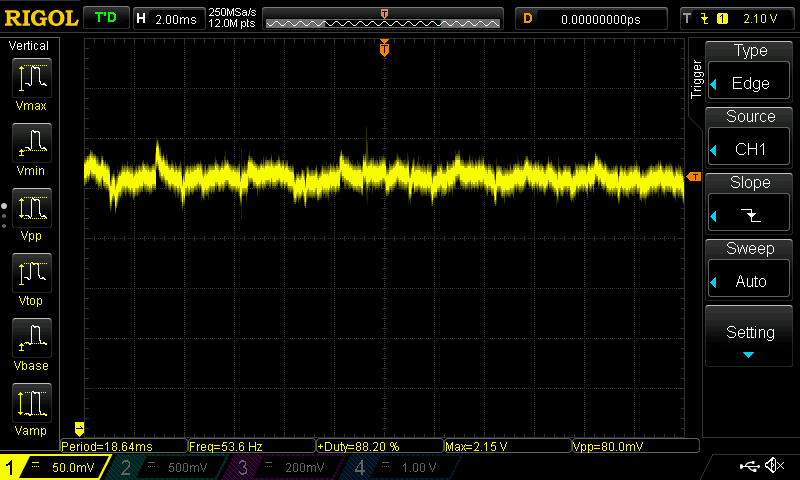Select the Vmin measurement icon

[31, 143]
